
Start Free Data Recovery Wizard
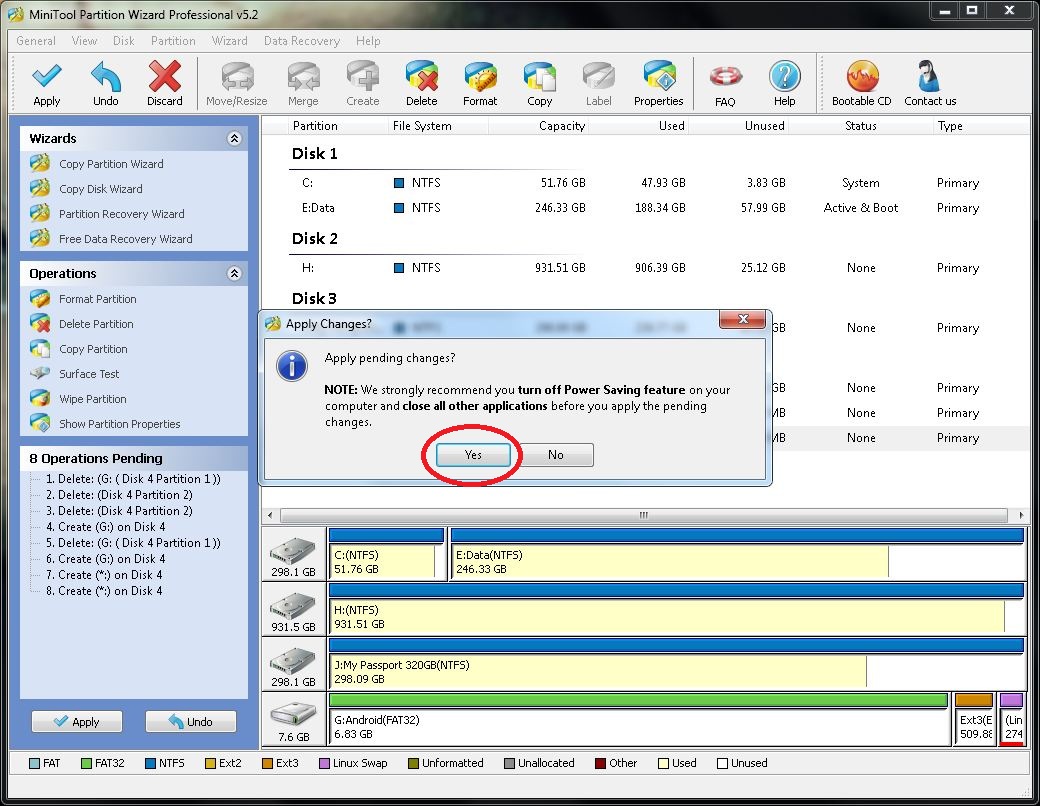coord(125,239)
